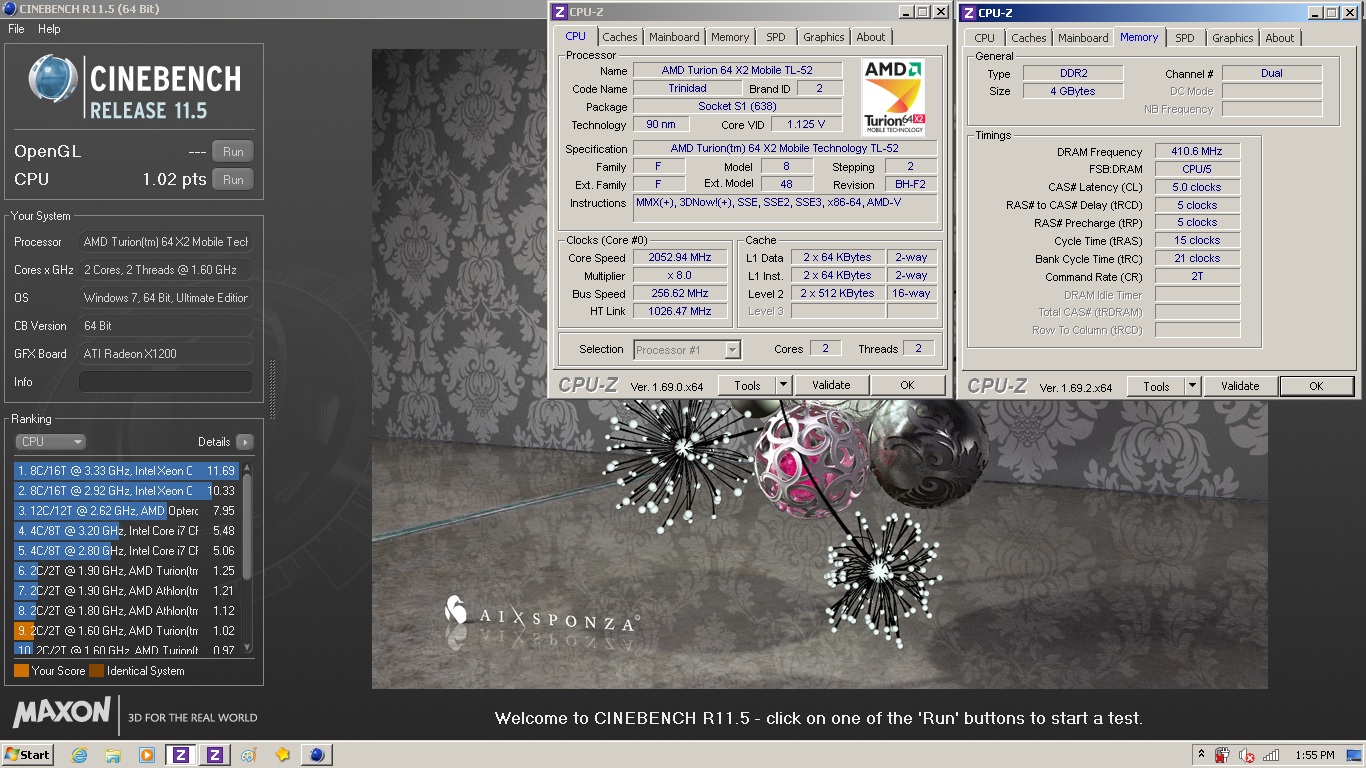This screenshot has width=1366, height=768.
Task: Switch to Caches tab in left CPU-Z
Action: (620, 37)
